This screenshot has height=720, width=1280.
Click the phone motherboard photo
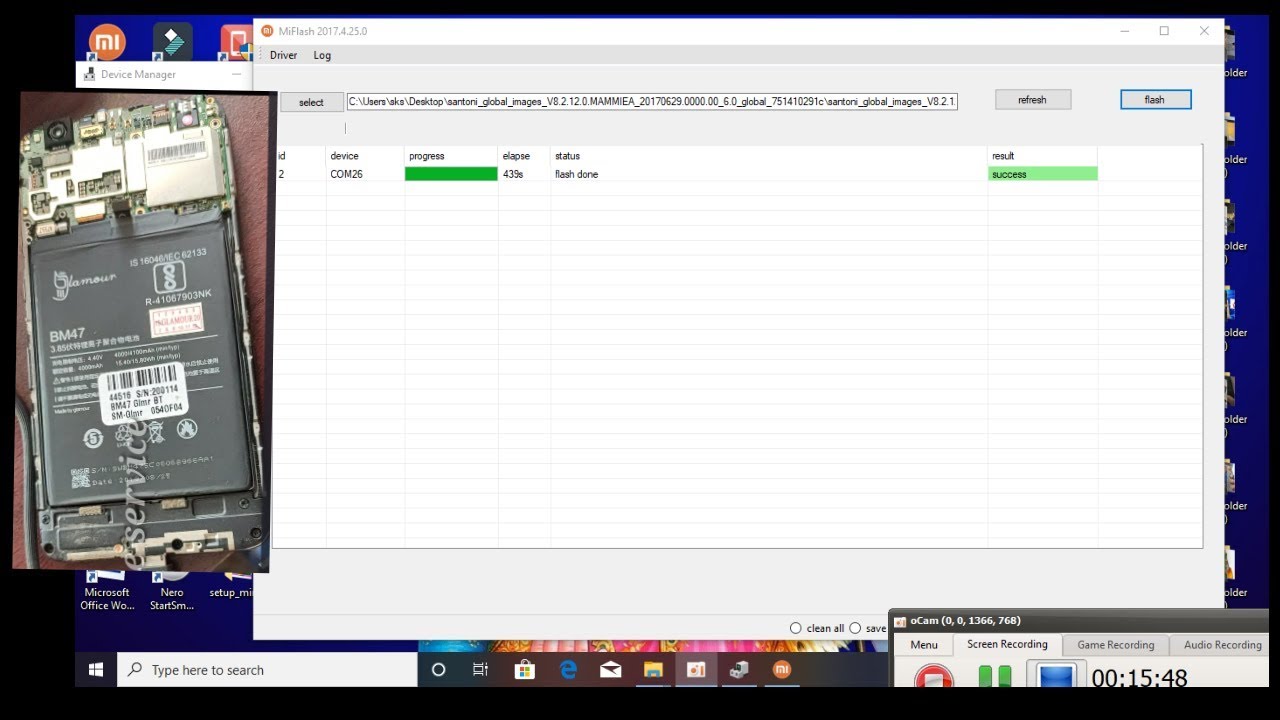[x=144, y=330]
